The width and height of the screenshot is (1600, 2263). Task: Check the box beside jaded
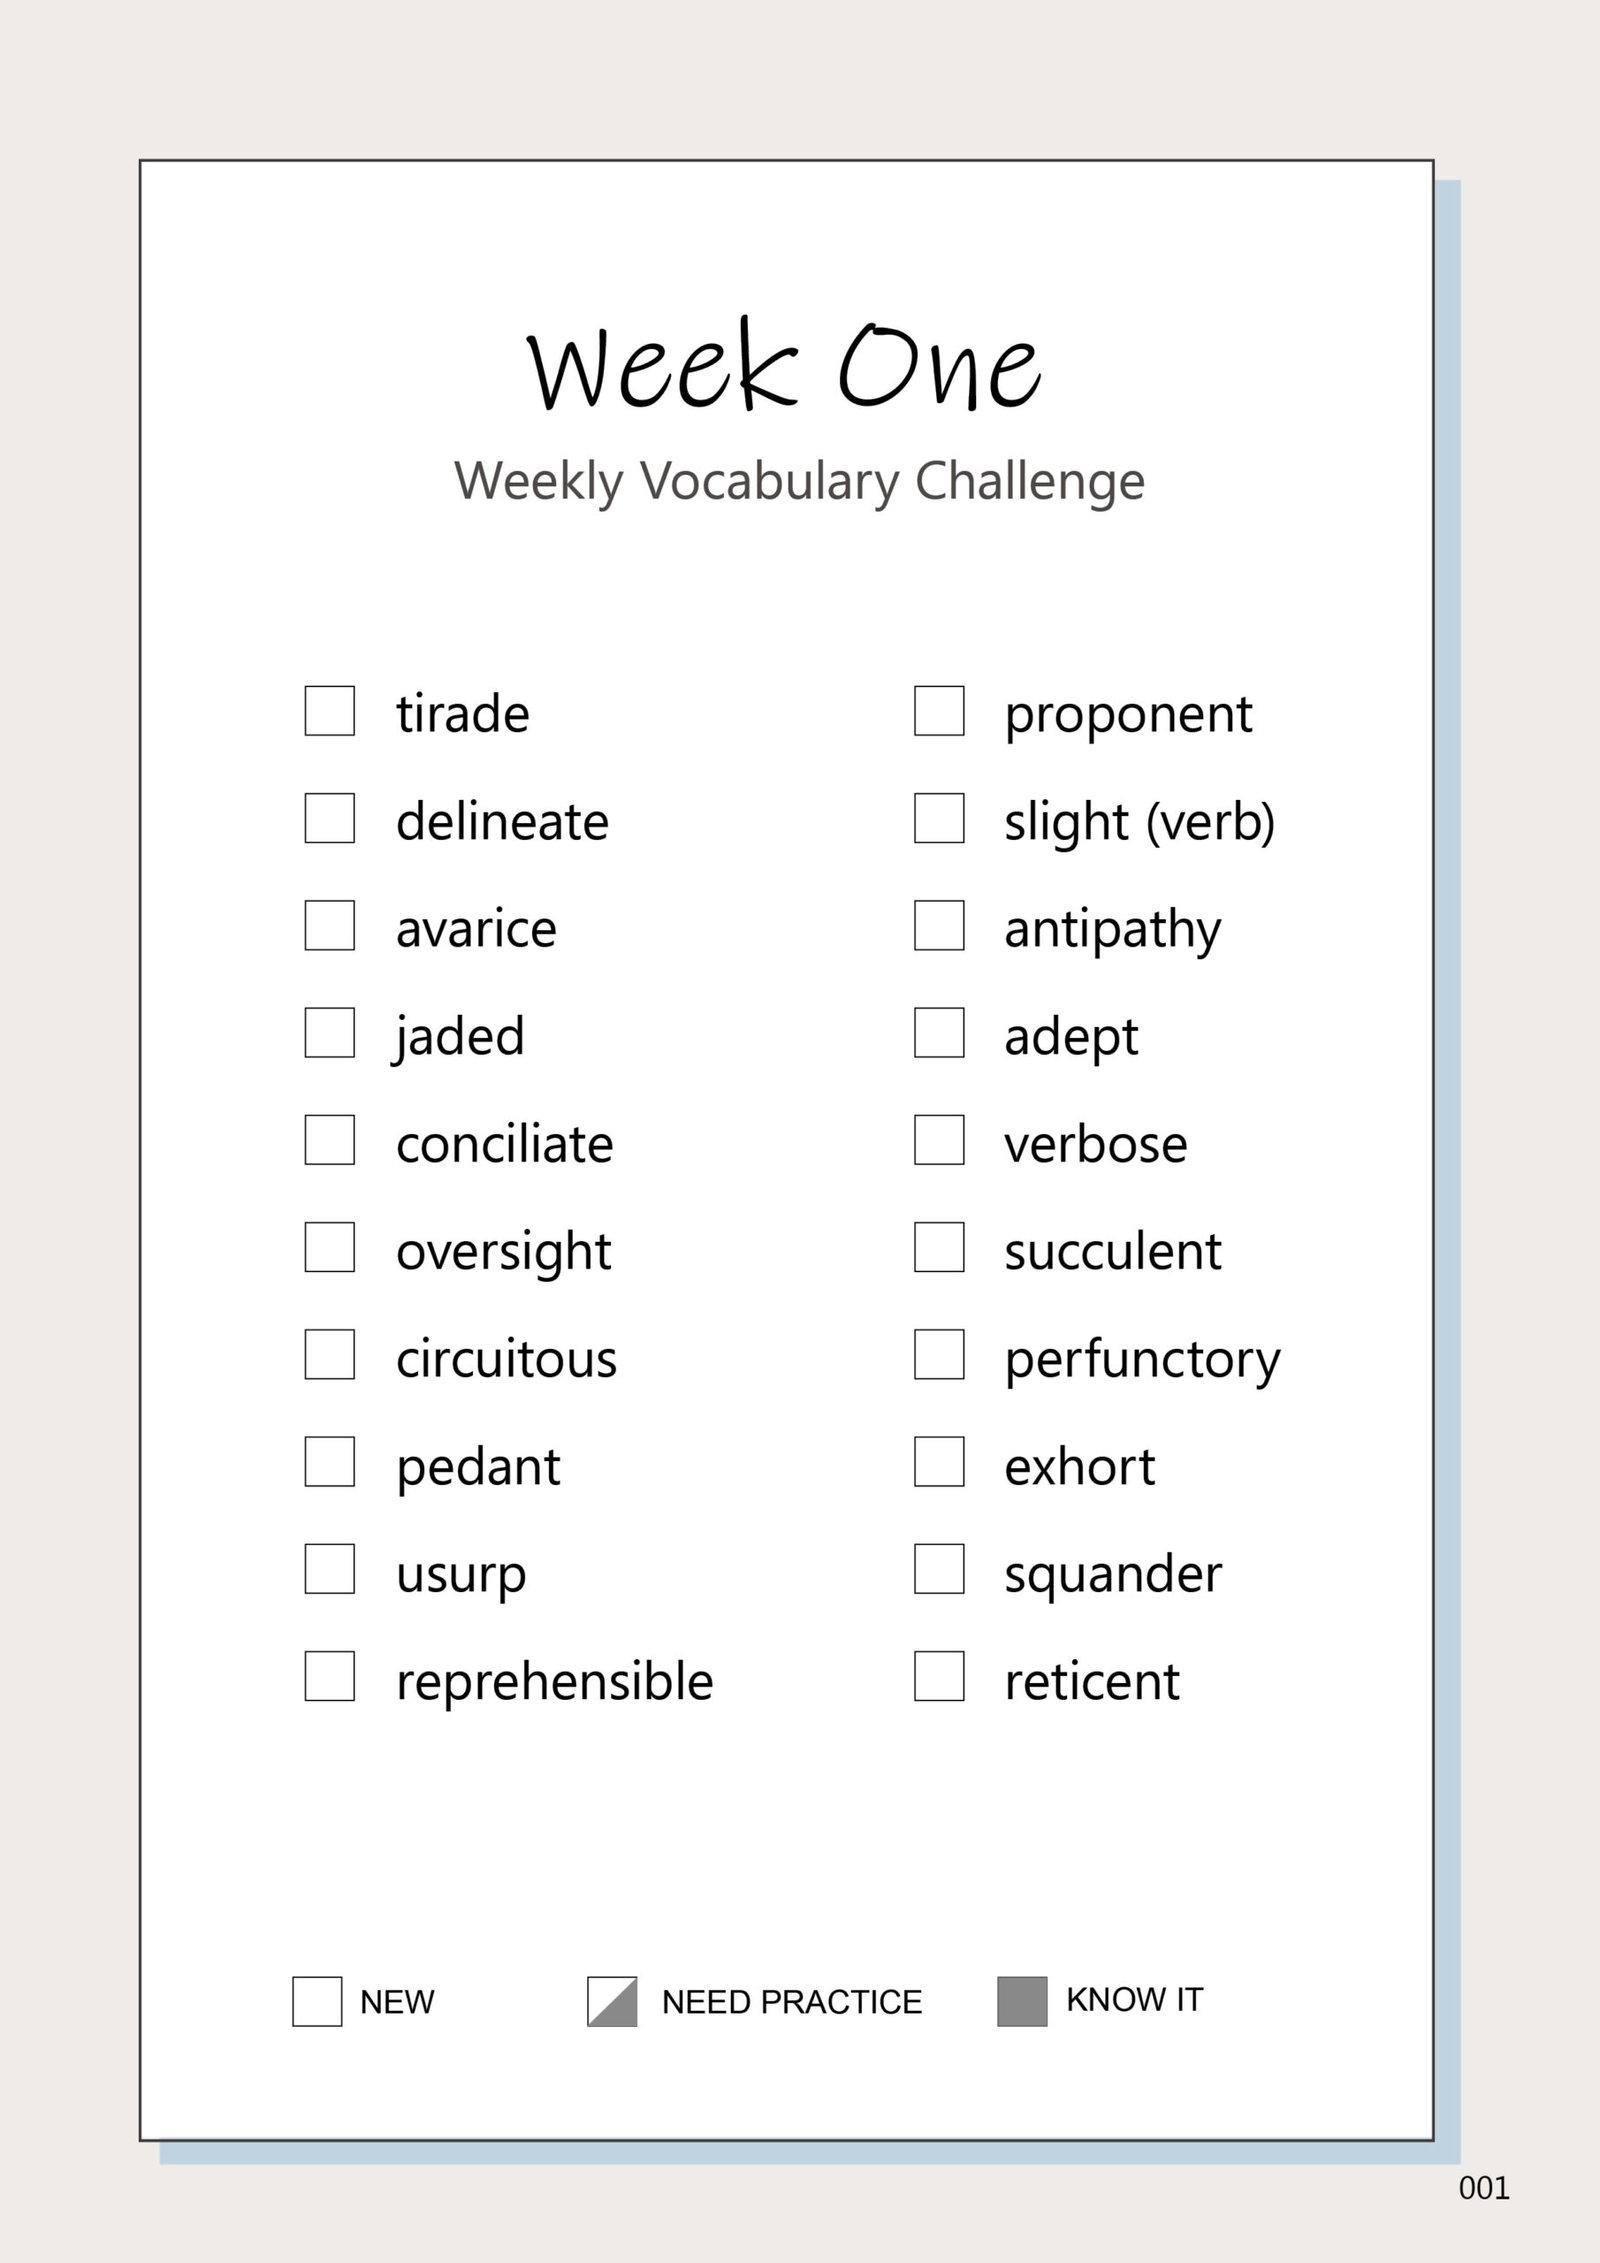[329, 1032]
